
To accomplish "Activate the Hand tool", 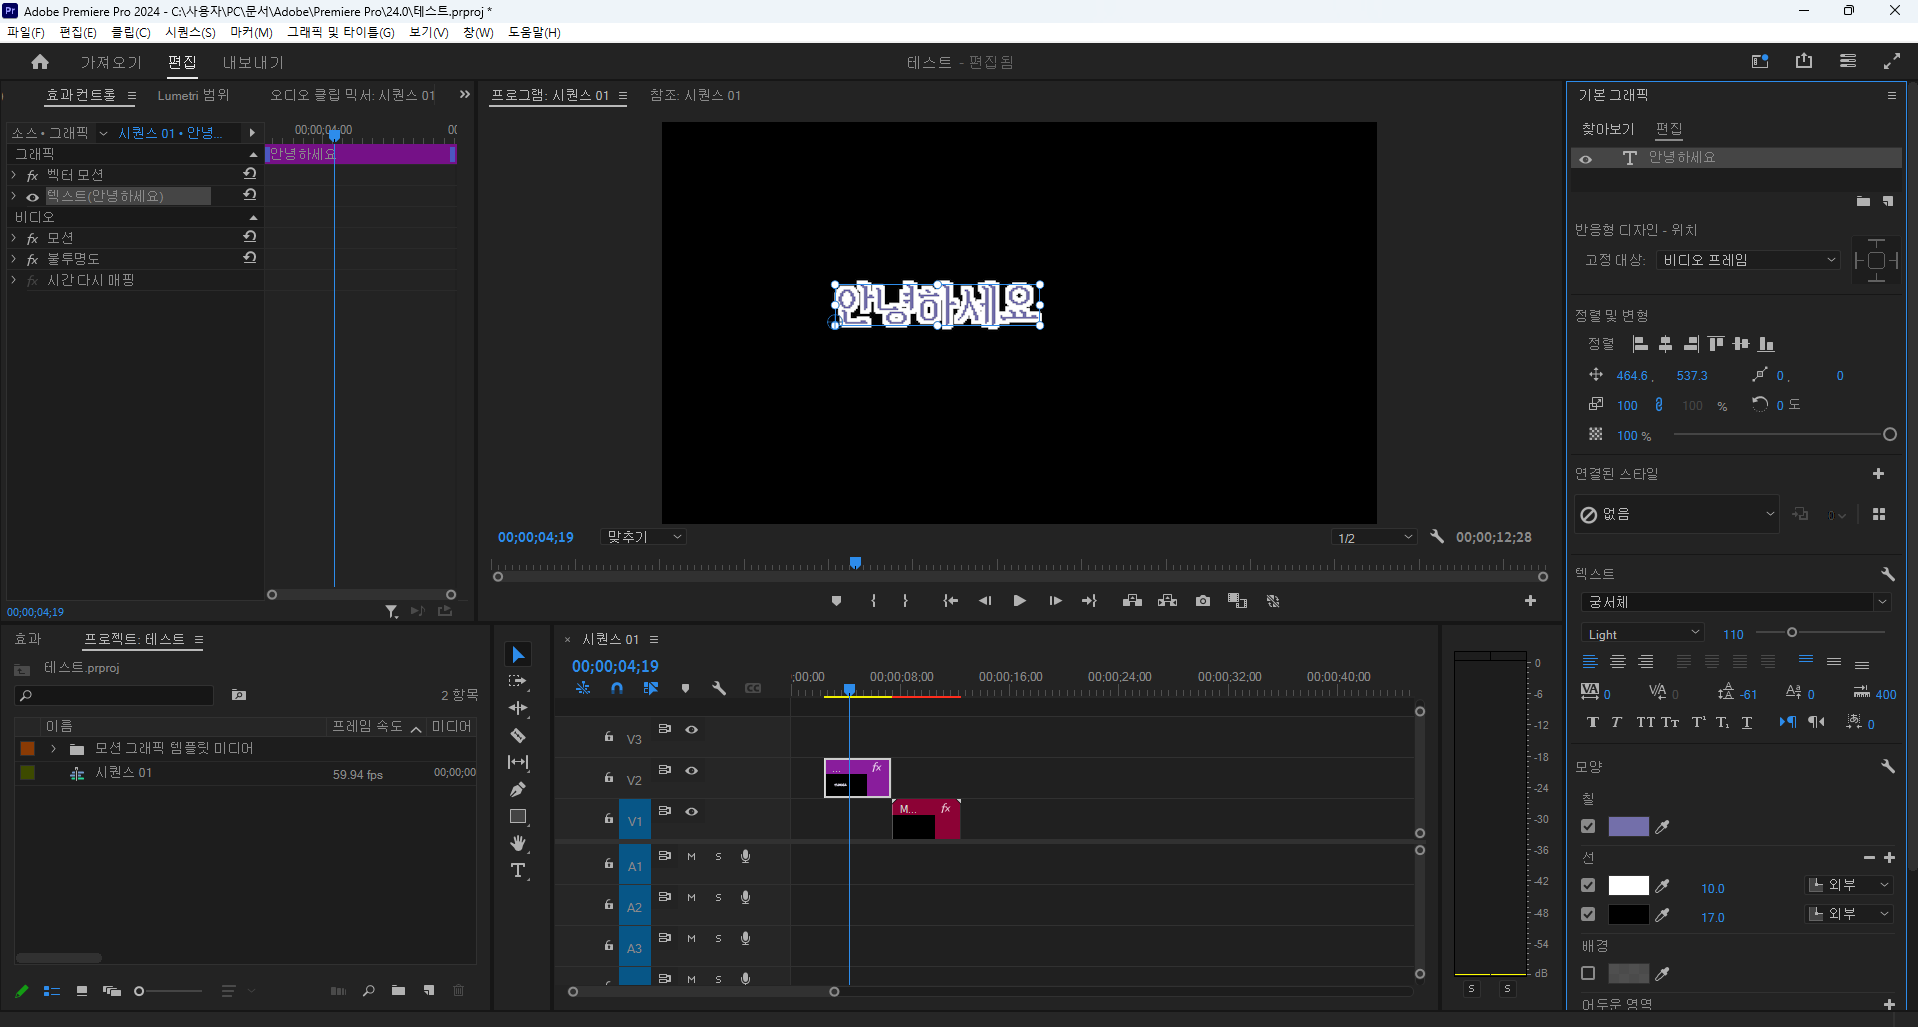I will click(x=518, y=843).
